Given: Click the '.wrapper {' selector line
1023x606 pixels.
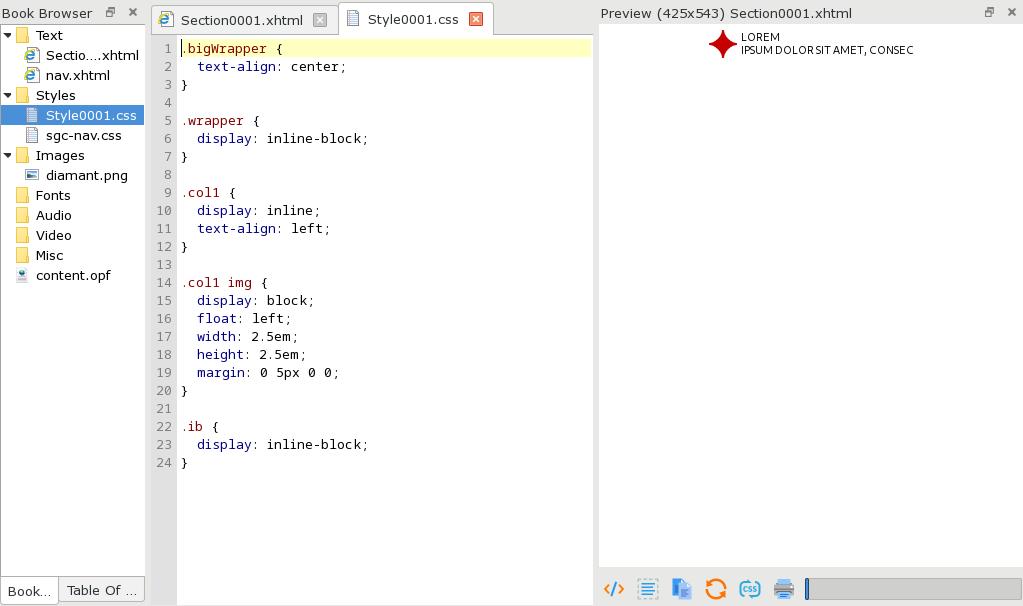Looking at the screenshot, I should [221, 121].
